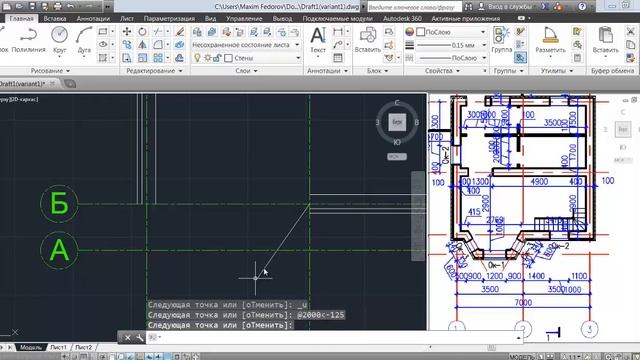640x360 pixels.
Task: Click the Save icon in quick access toolbar
Action: (x=32, y=6)
